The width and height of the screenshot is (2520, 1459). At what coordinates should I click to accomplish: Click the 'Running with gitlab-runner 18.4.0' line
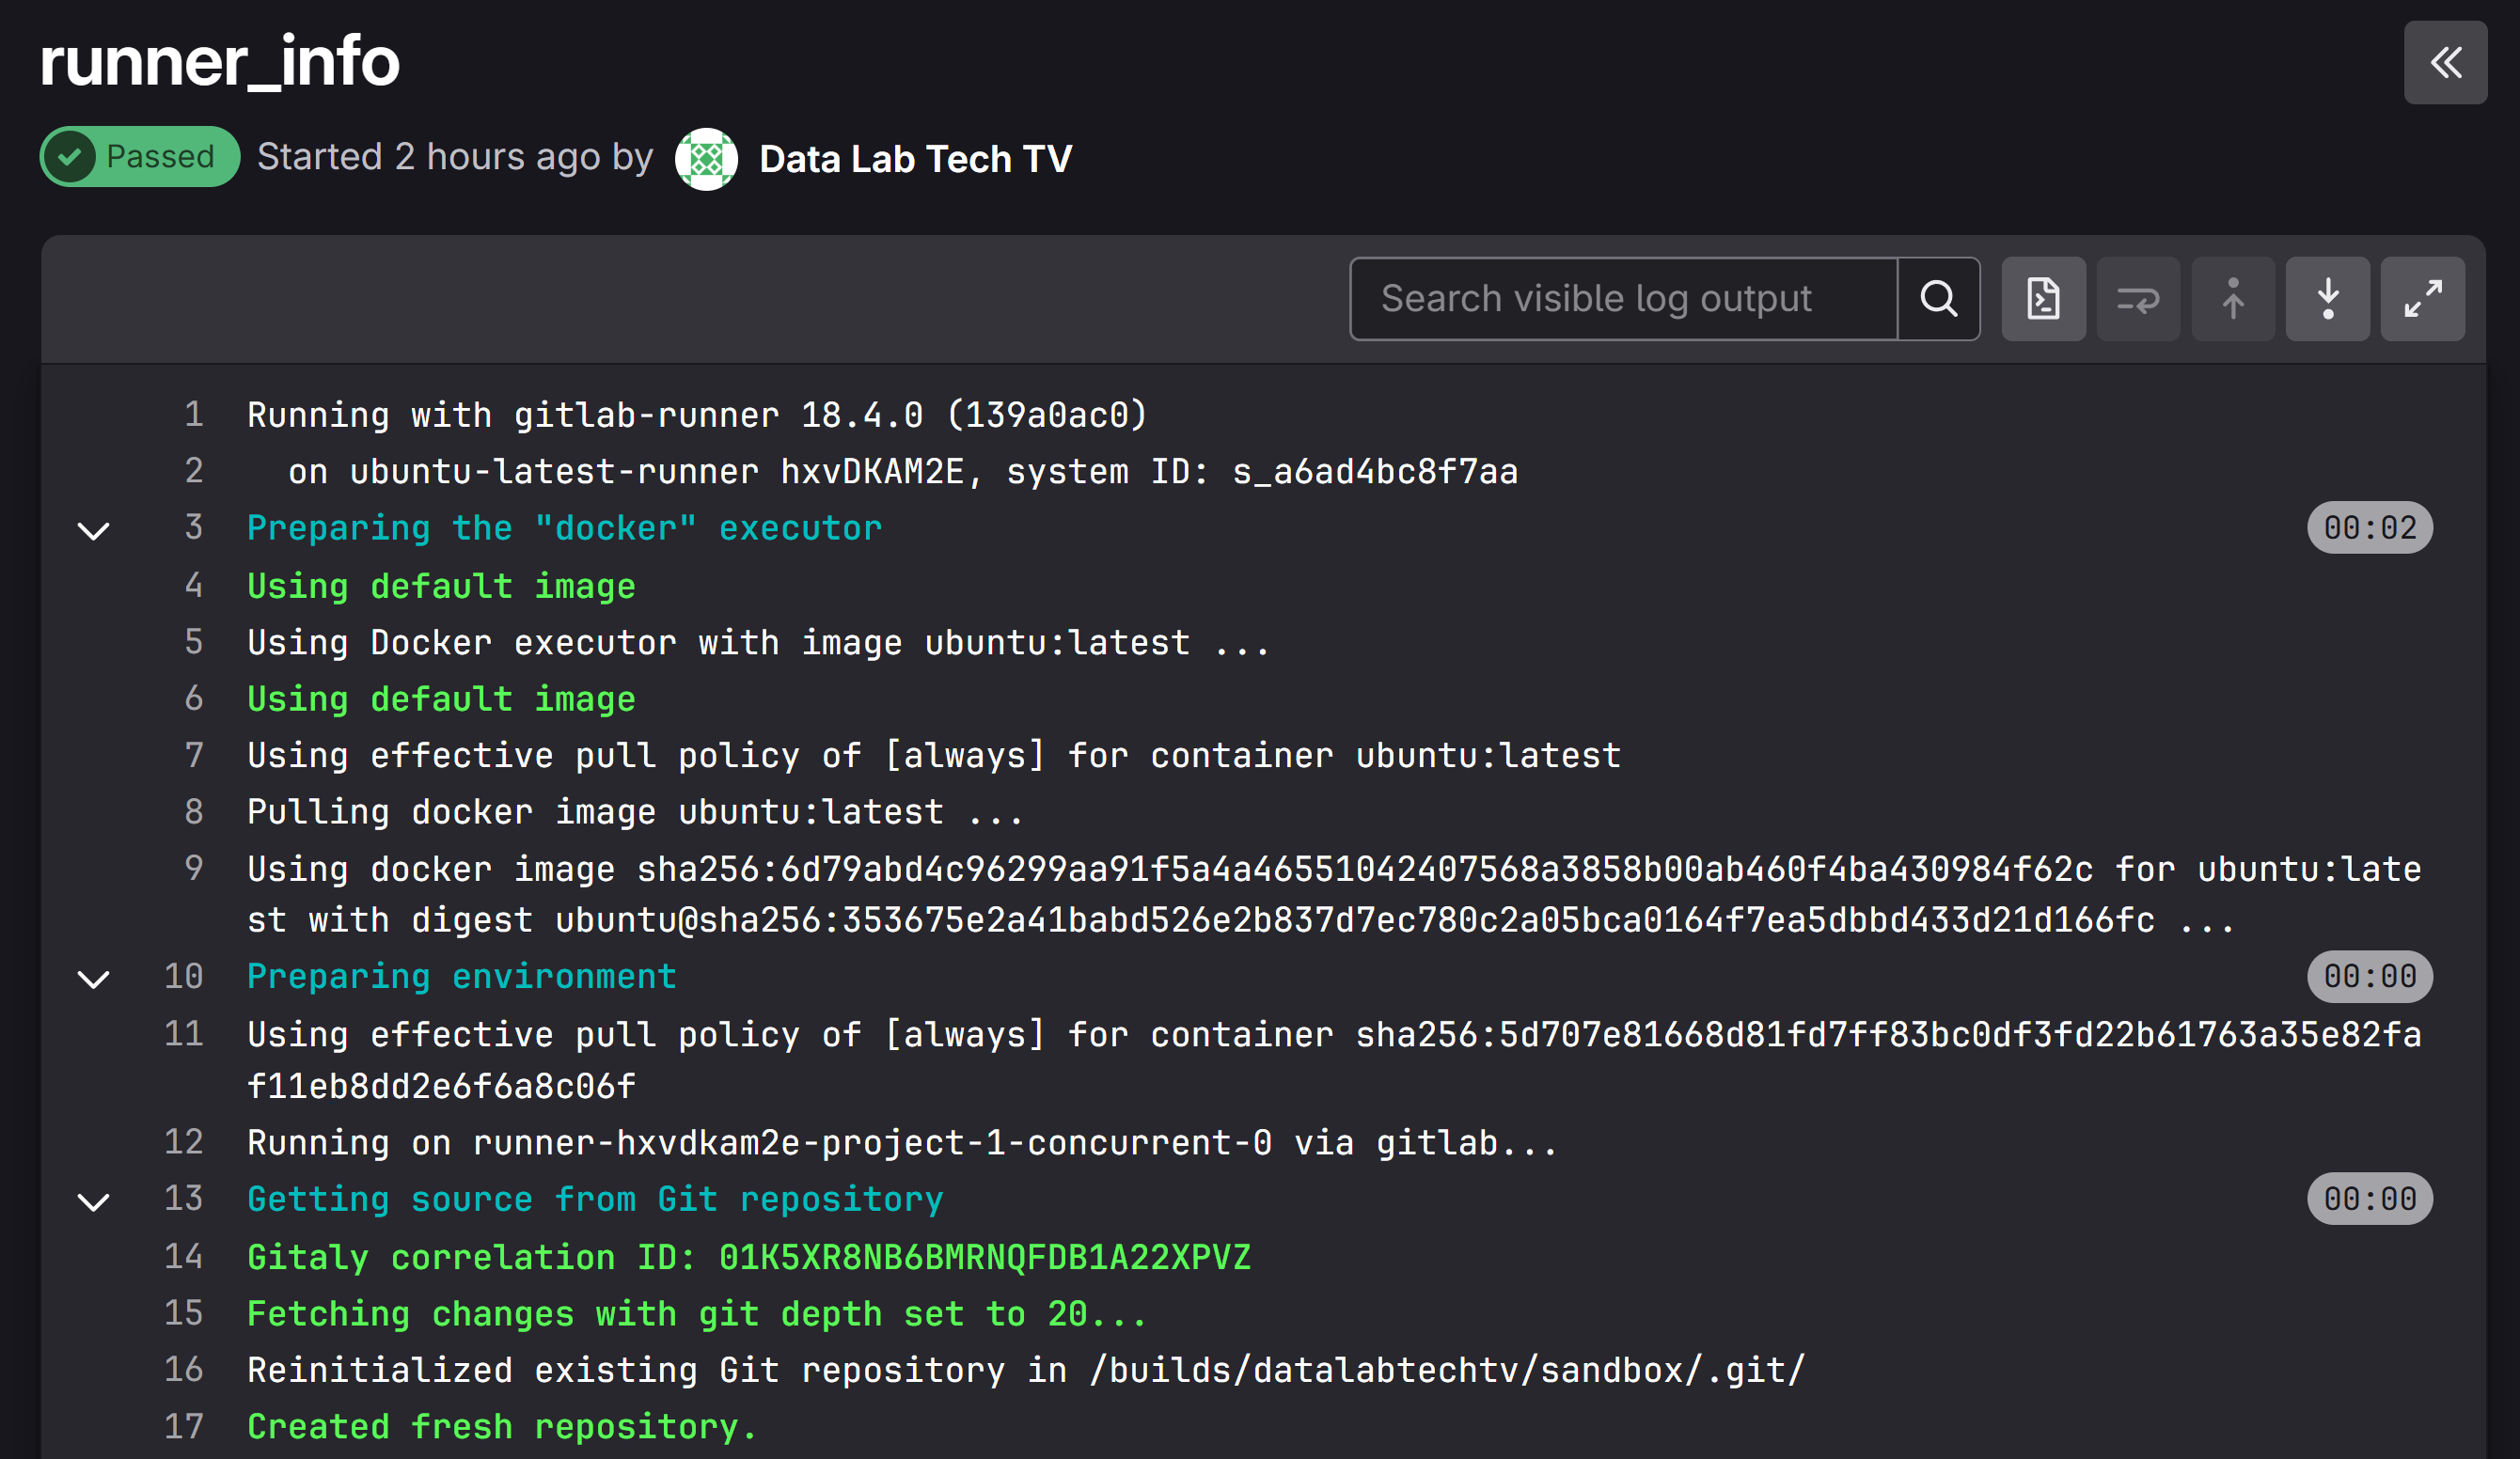coord(697,415)
